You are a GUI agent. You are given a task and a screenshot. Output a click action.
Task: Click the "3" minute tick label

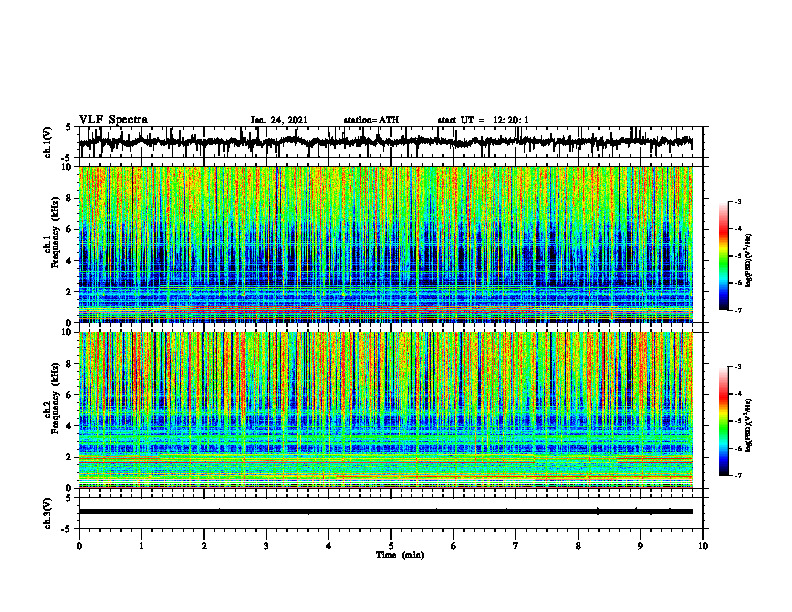pyautogui.click(x=266, y=546)
